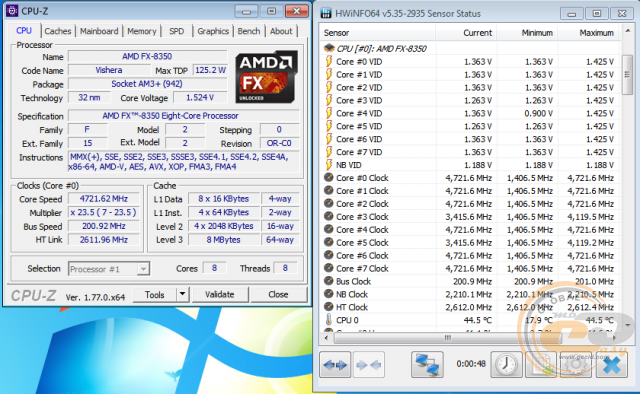Click the Validate button
Viewport: 640px width, 394px height.
[220, 294]
